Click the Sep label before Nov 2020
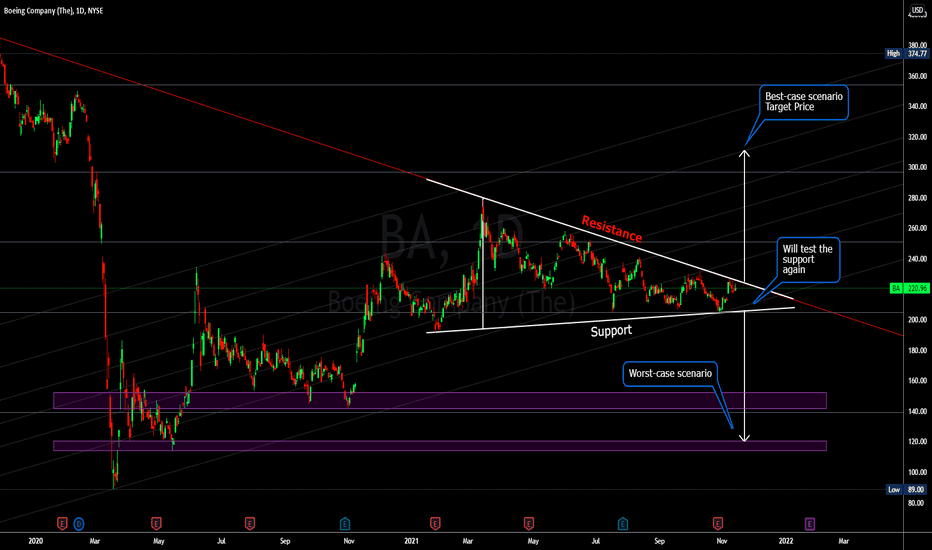932x550 pixels. click(x=285, y=541)
